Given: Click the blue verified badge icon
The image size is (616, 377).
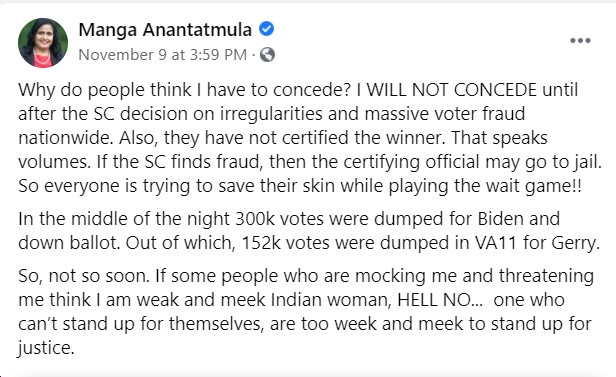Looking at the screenshot, I should coord(266,29).
